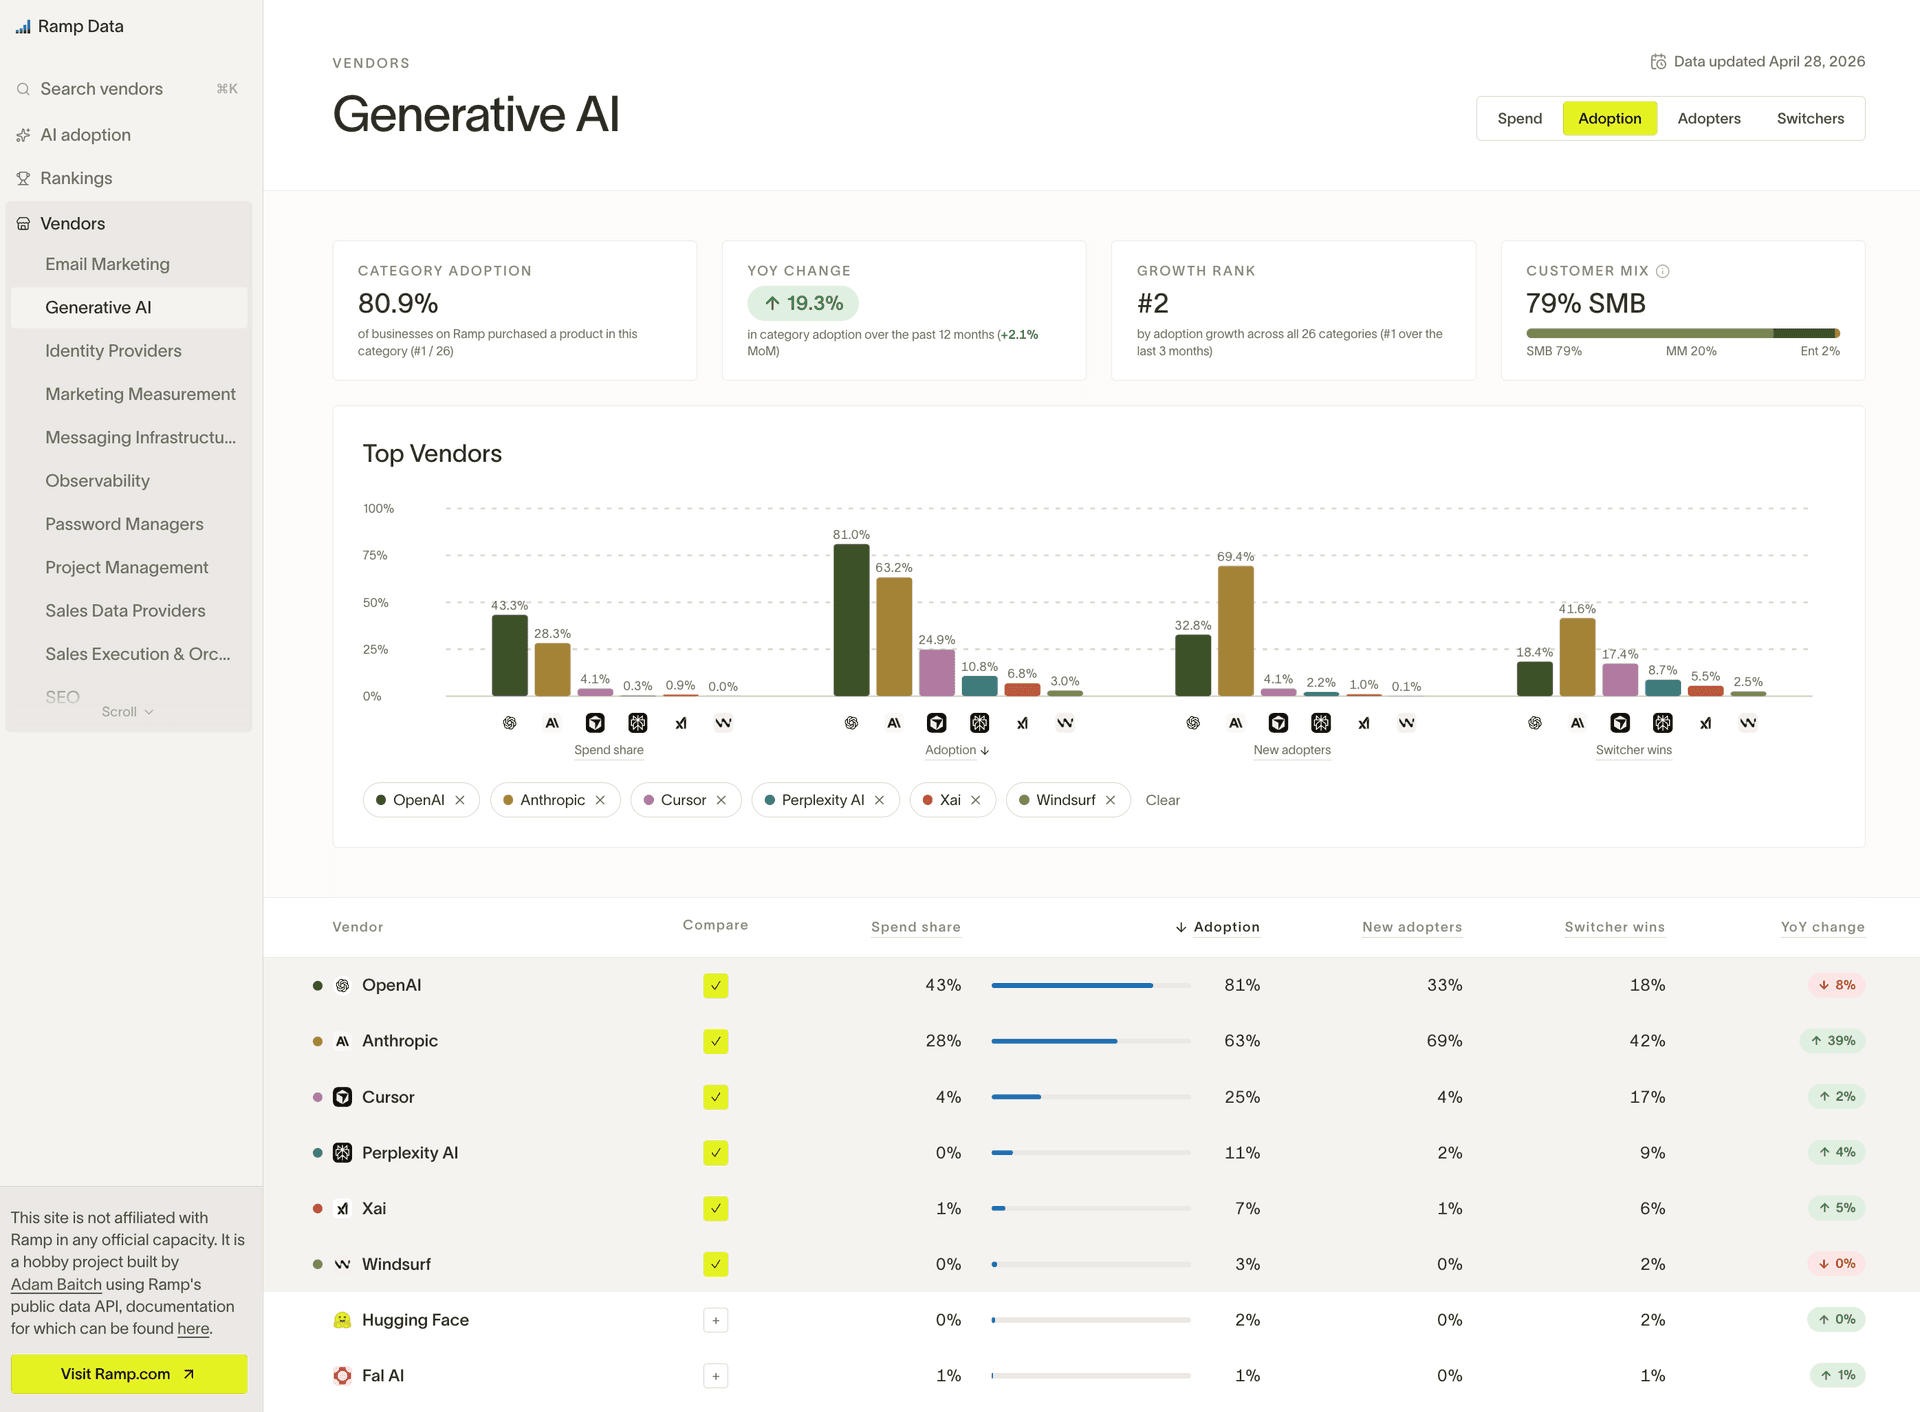Click the OpenAI icon under the Spend share bars
Screen dimensions: 1920x1412
(x=509, y=722)
